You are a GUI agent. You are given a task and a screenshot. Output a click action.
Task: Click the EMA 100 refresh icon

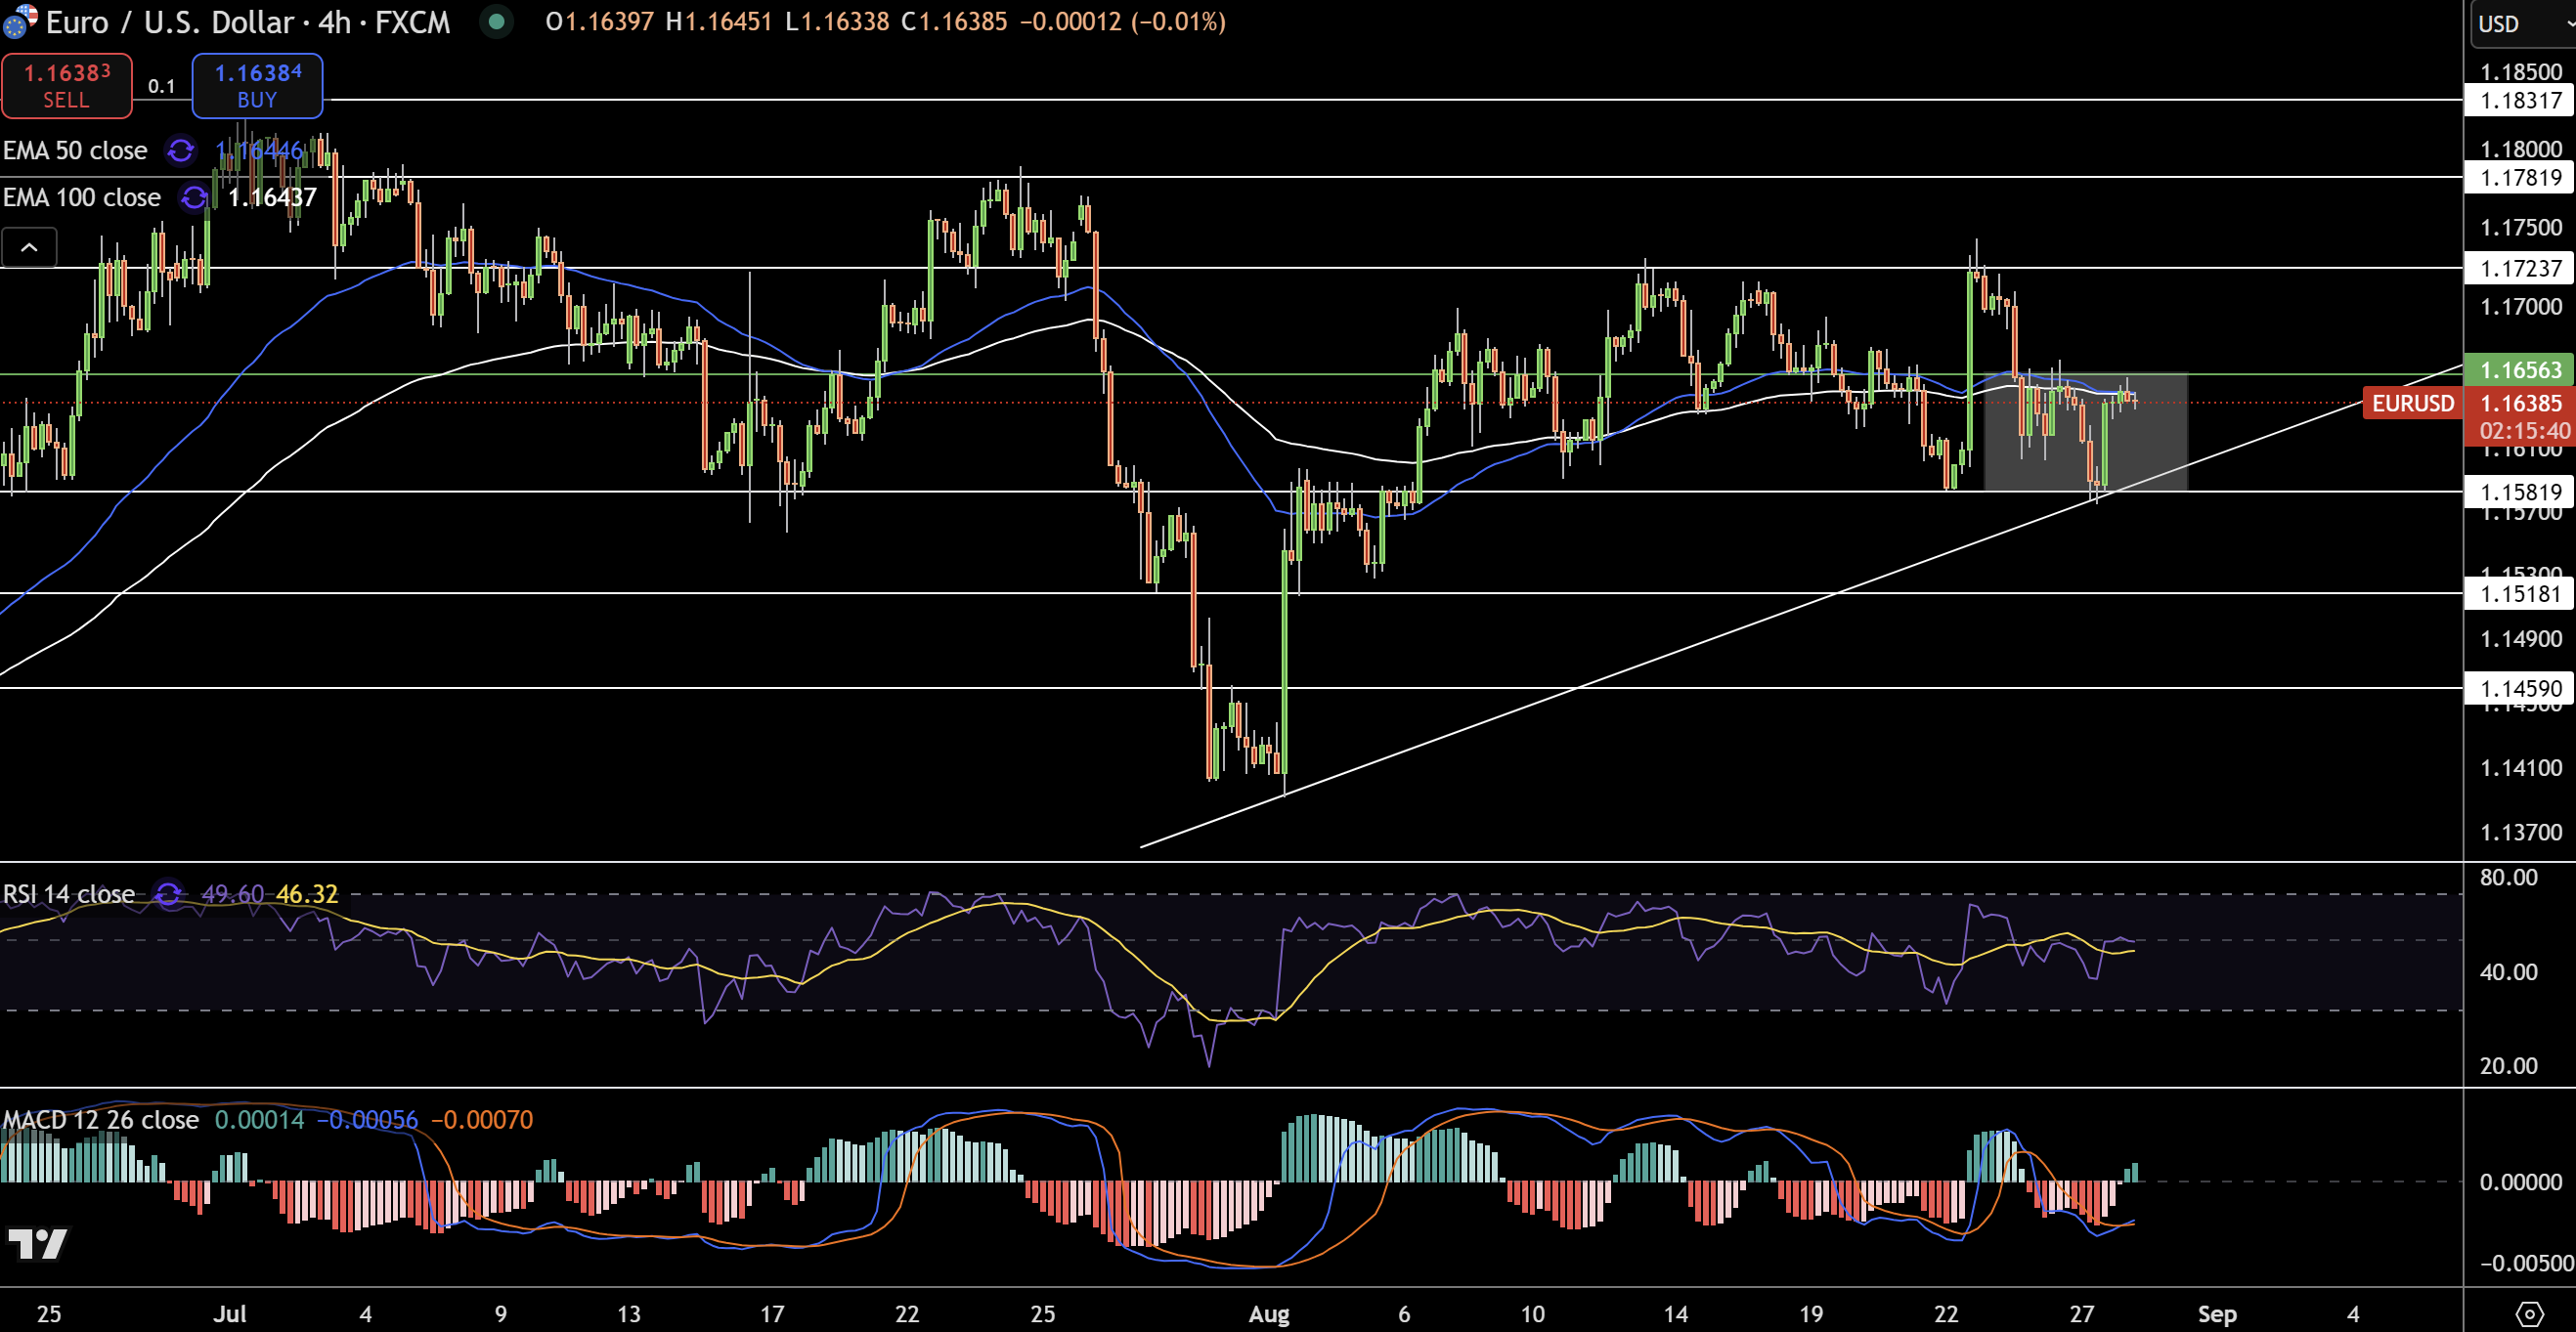pyautogui.click(x=194, y=197)
